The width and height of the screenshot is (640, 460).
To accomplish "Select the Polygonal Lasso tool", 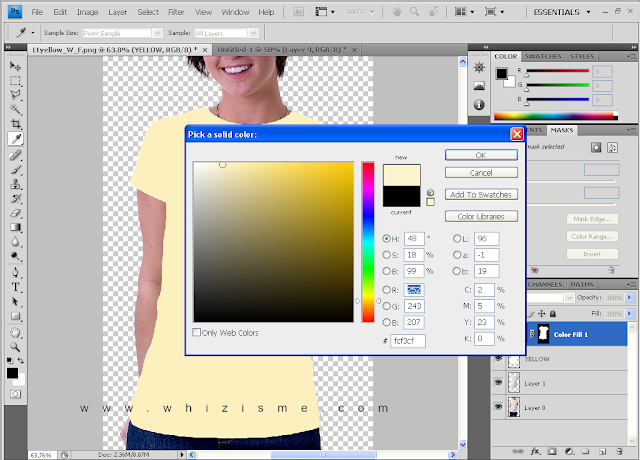I will [15, 95].
